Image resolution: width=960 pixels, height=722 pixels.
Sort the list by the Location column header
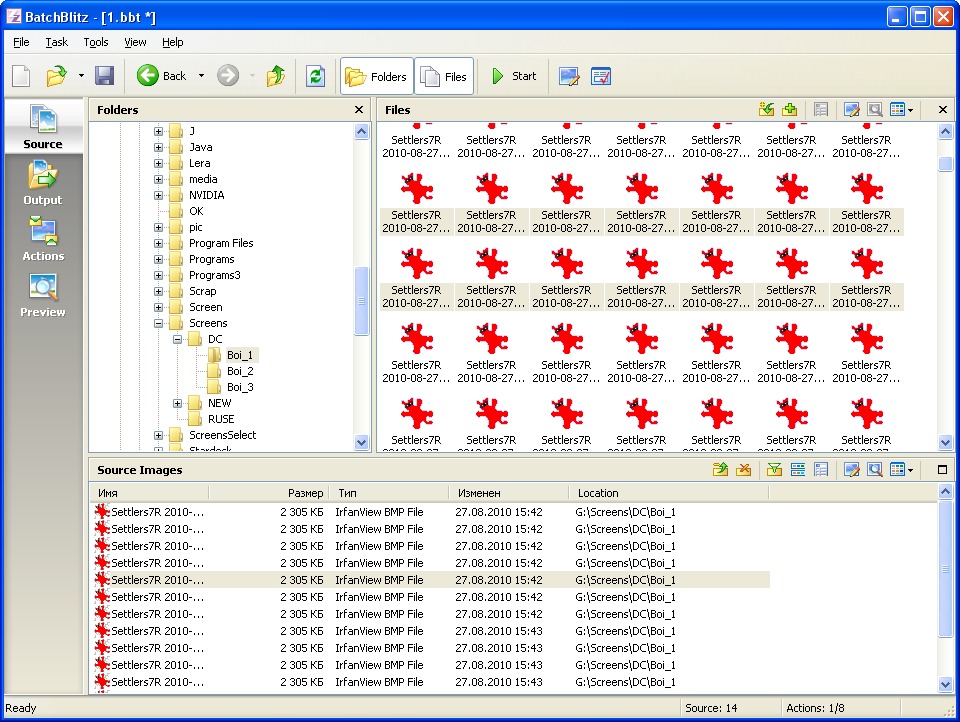(x=598, y=493)
